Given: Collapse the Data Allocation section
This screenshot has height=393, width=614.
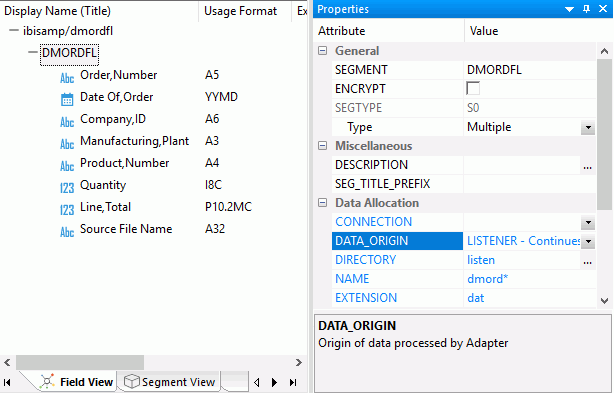Looking at the screenshot, I should click(322, 202).
